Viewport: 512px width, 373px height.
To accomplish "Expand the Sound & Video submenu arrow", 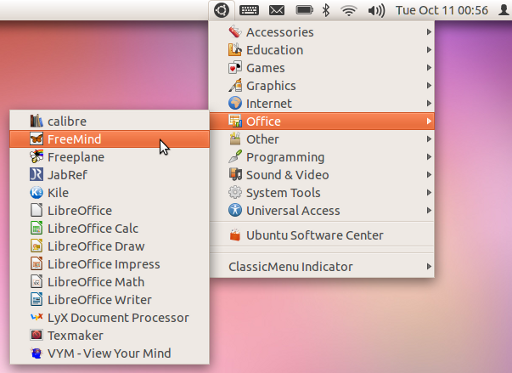I will [429, 175].
